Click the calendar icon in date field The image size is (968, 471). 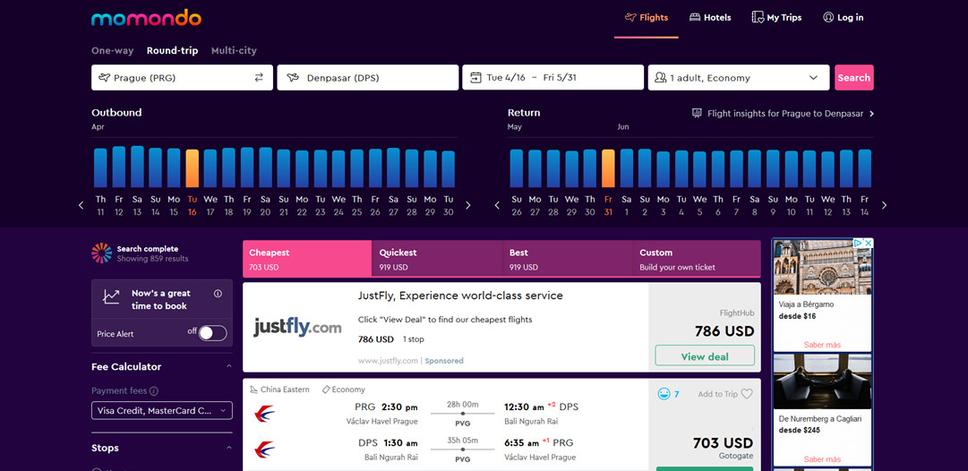point(475,77)
